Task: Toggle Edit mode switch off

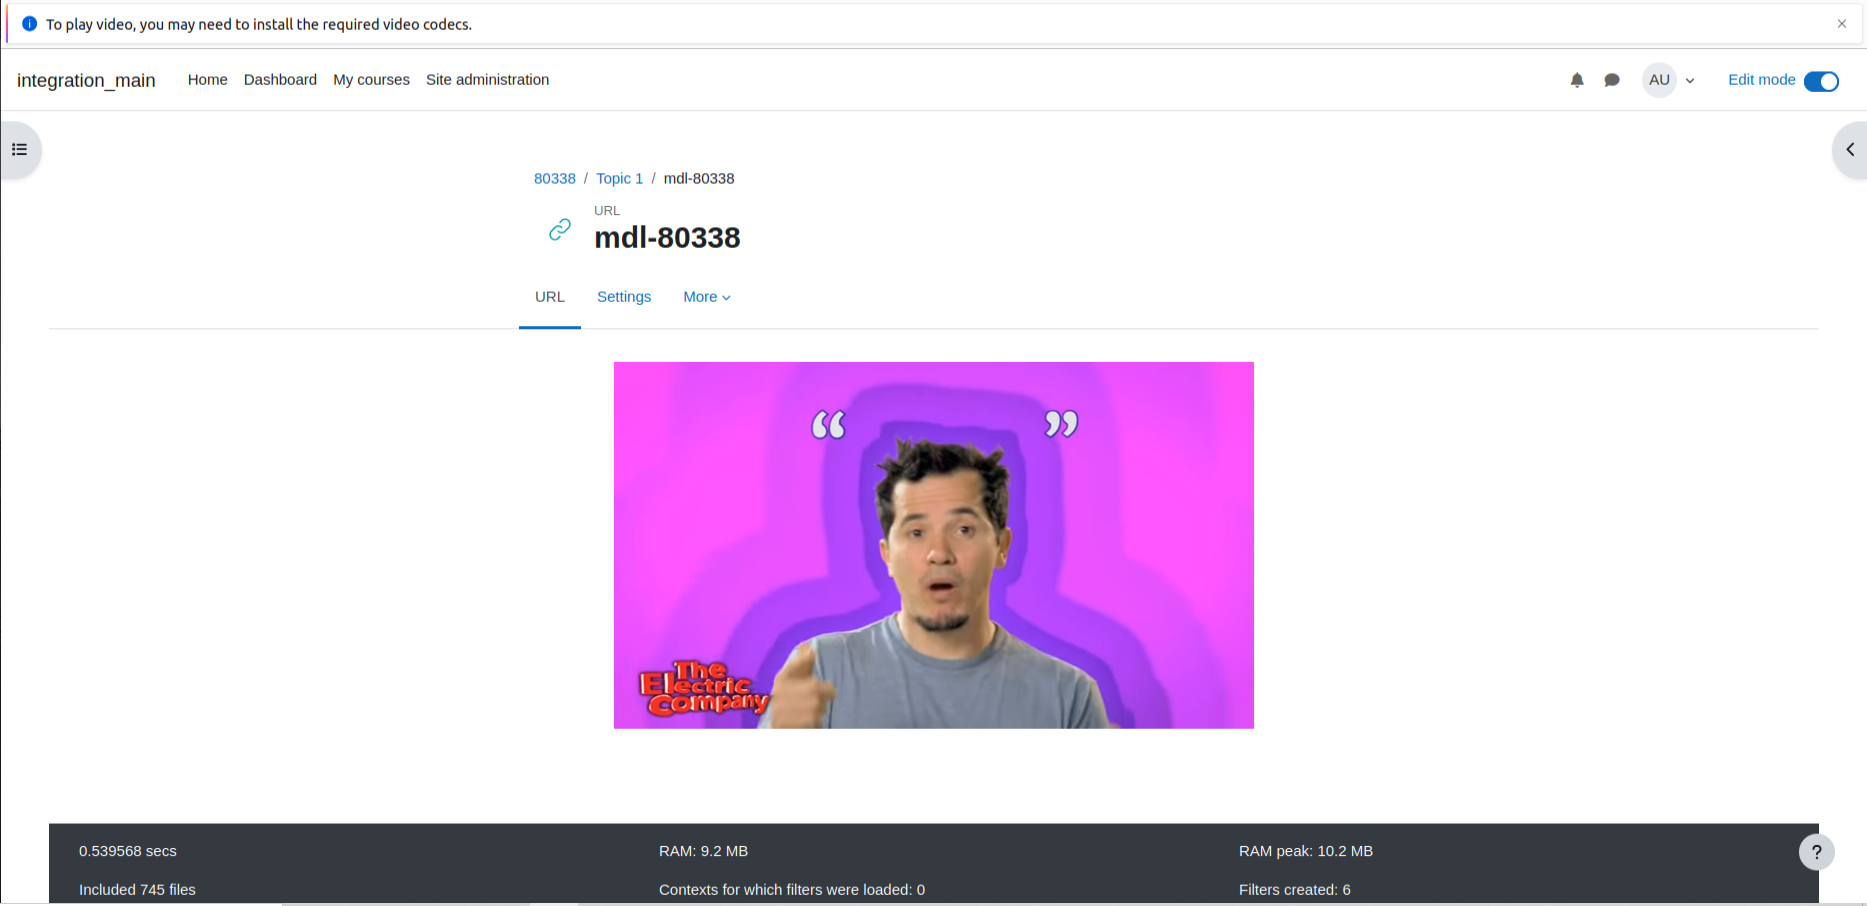Action: click(x=1821, y=81)
